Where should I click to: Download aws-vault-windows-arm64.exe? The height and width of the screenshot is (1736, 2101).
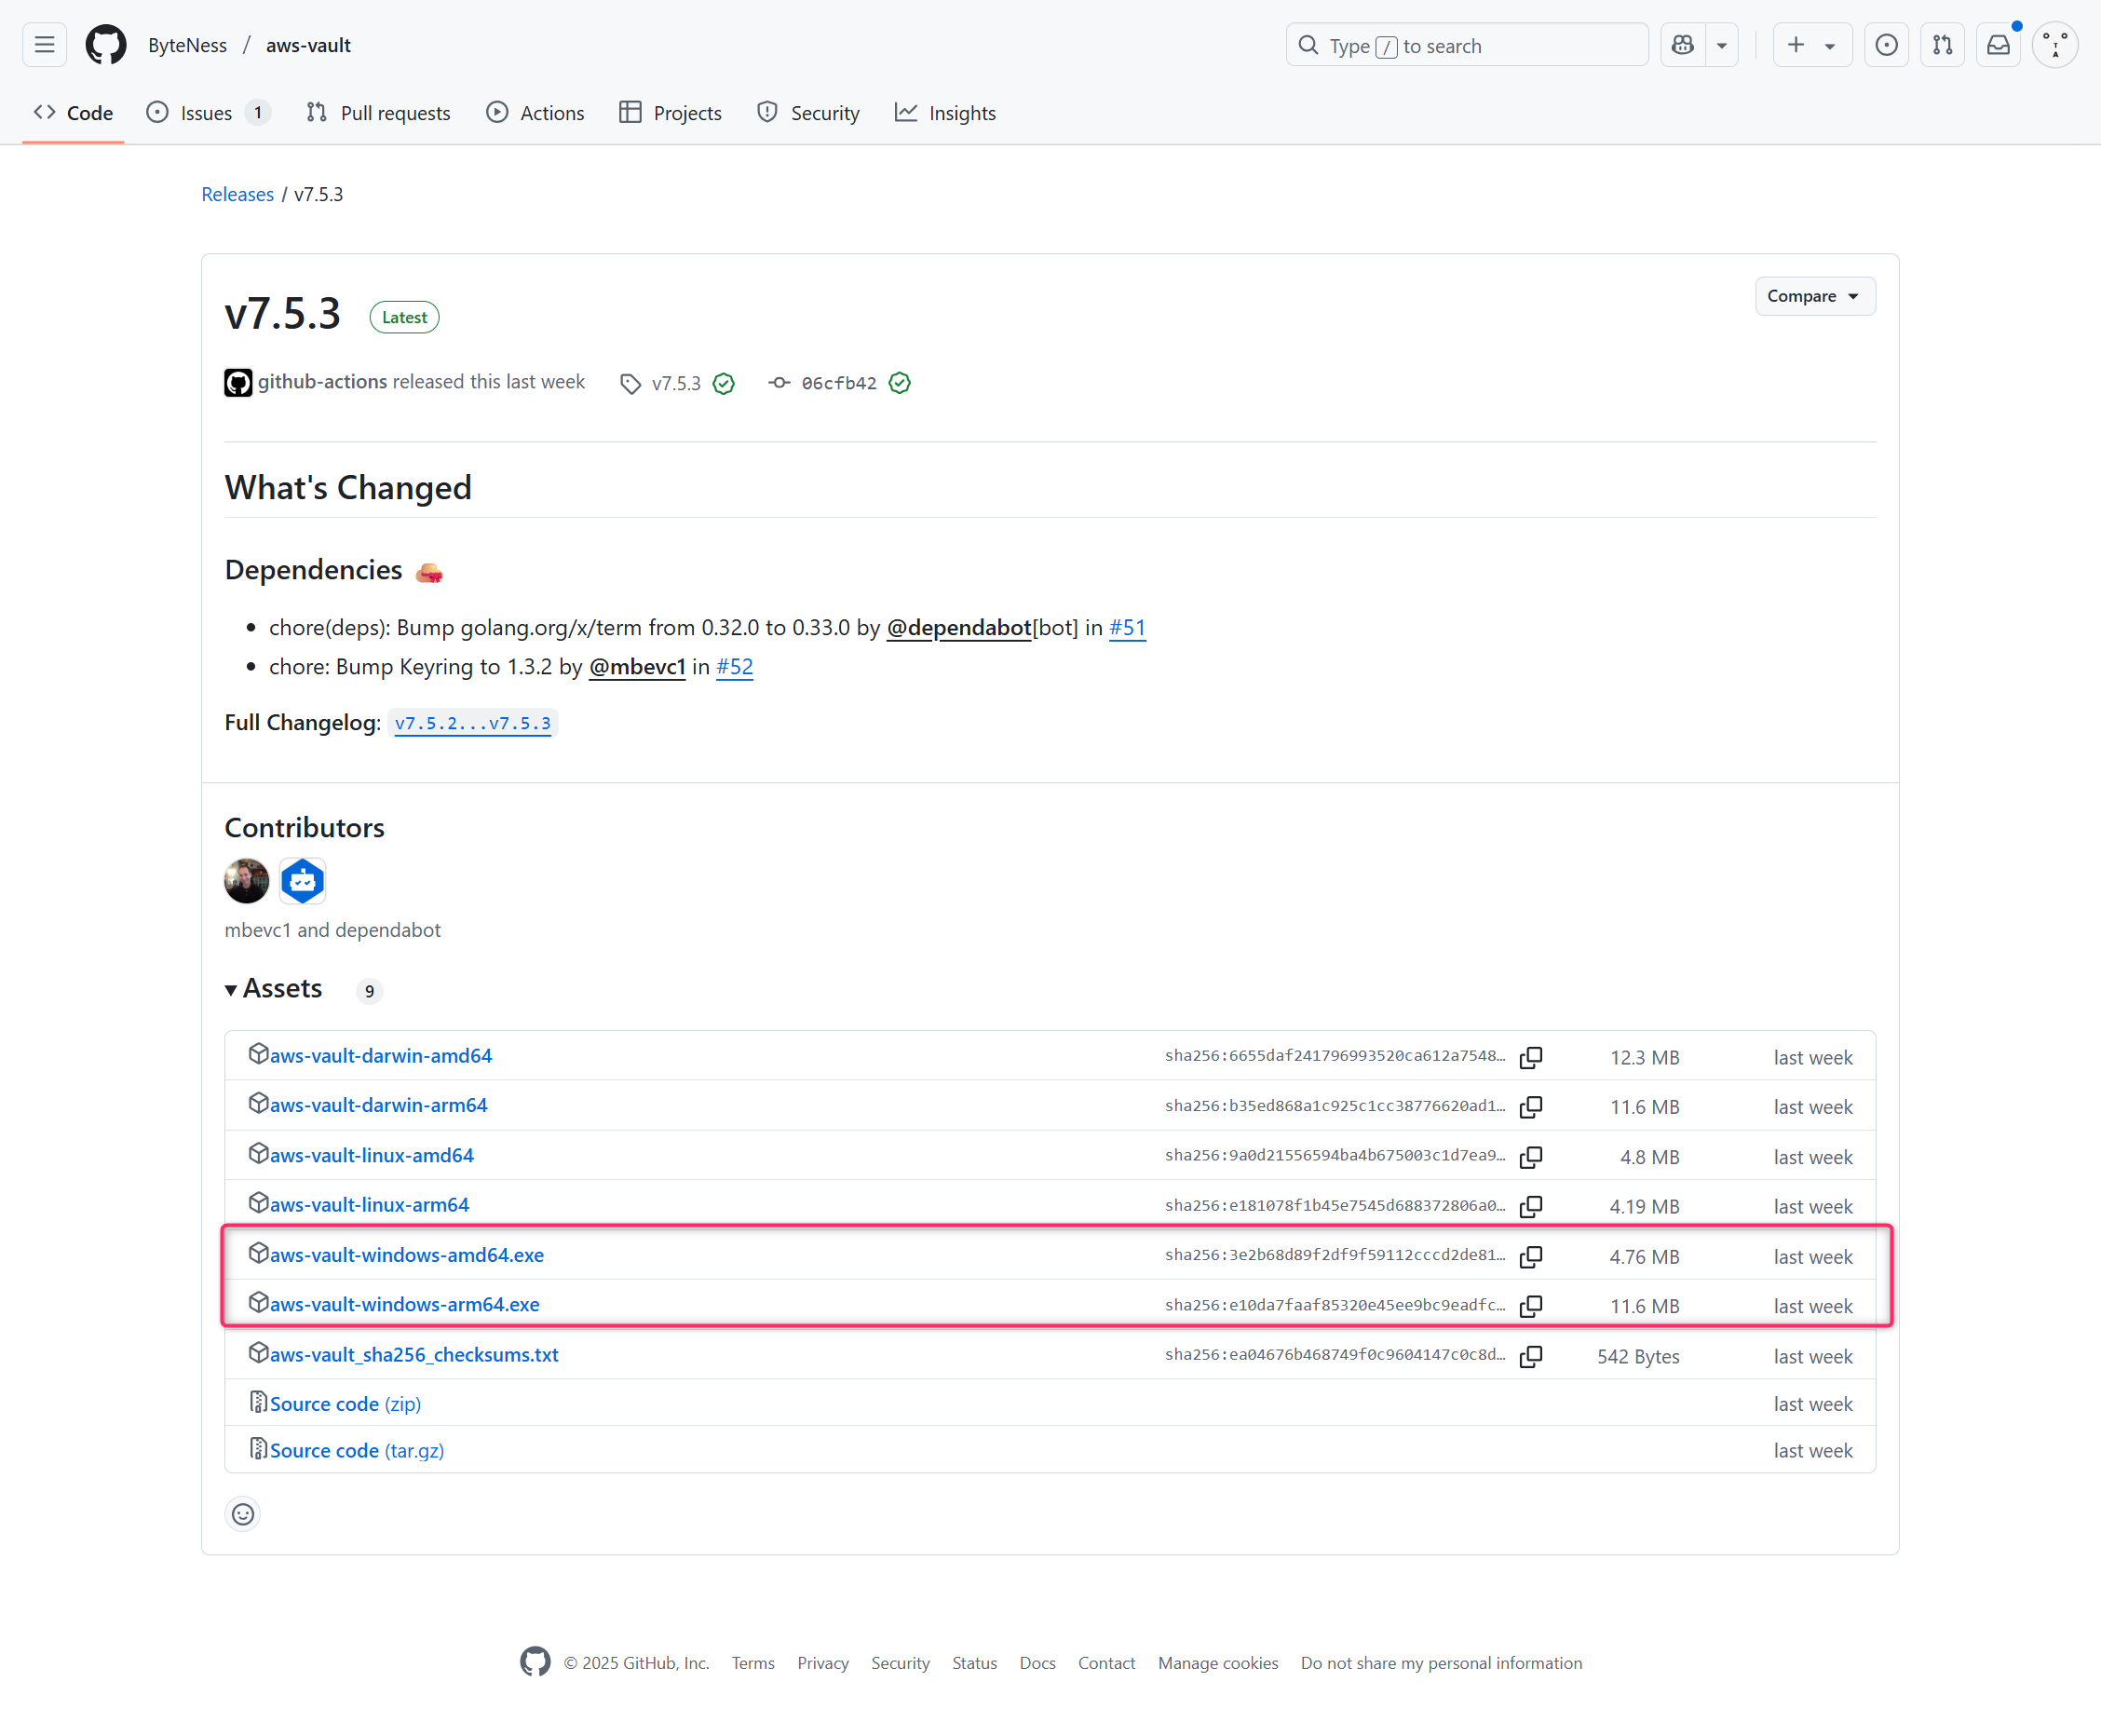404,1304
